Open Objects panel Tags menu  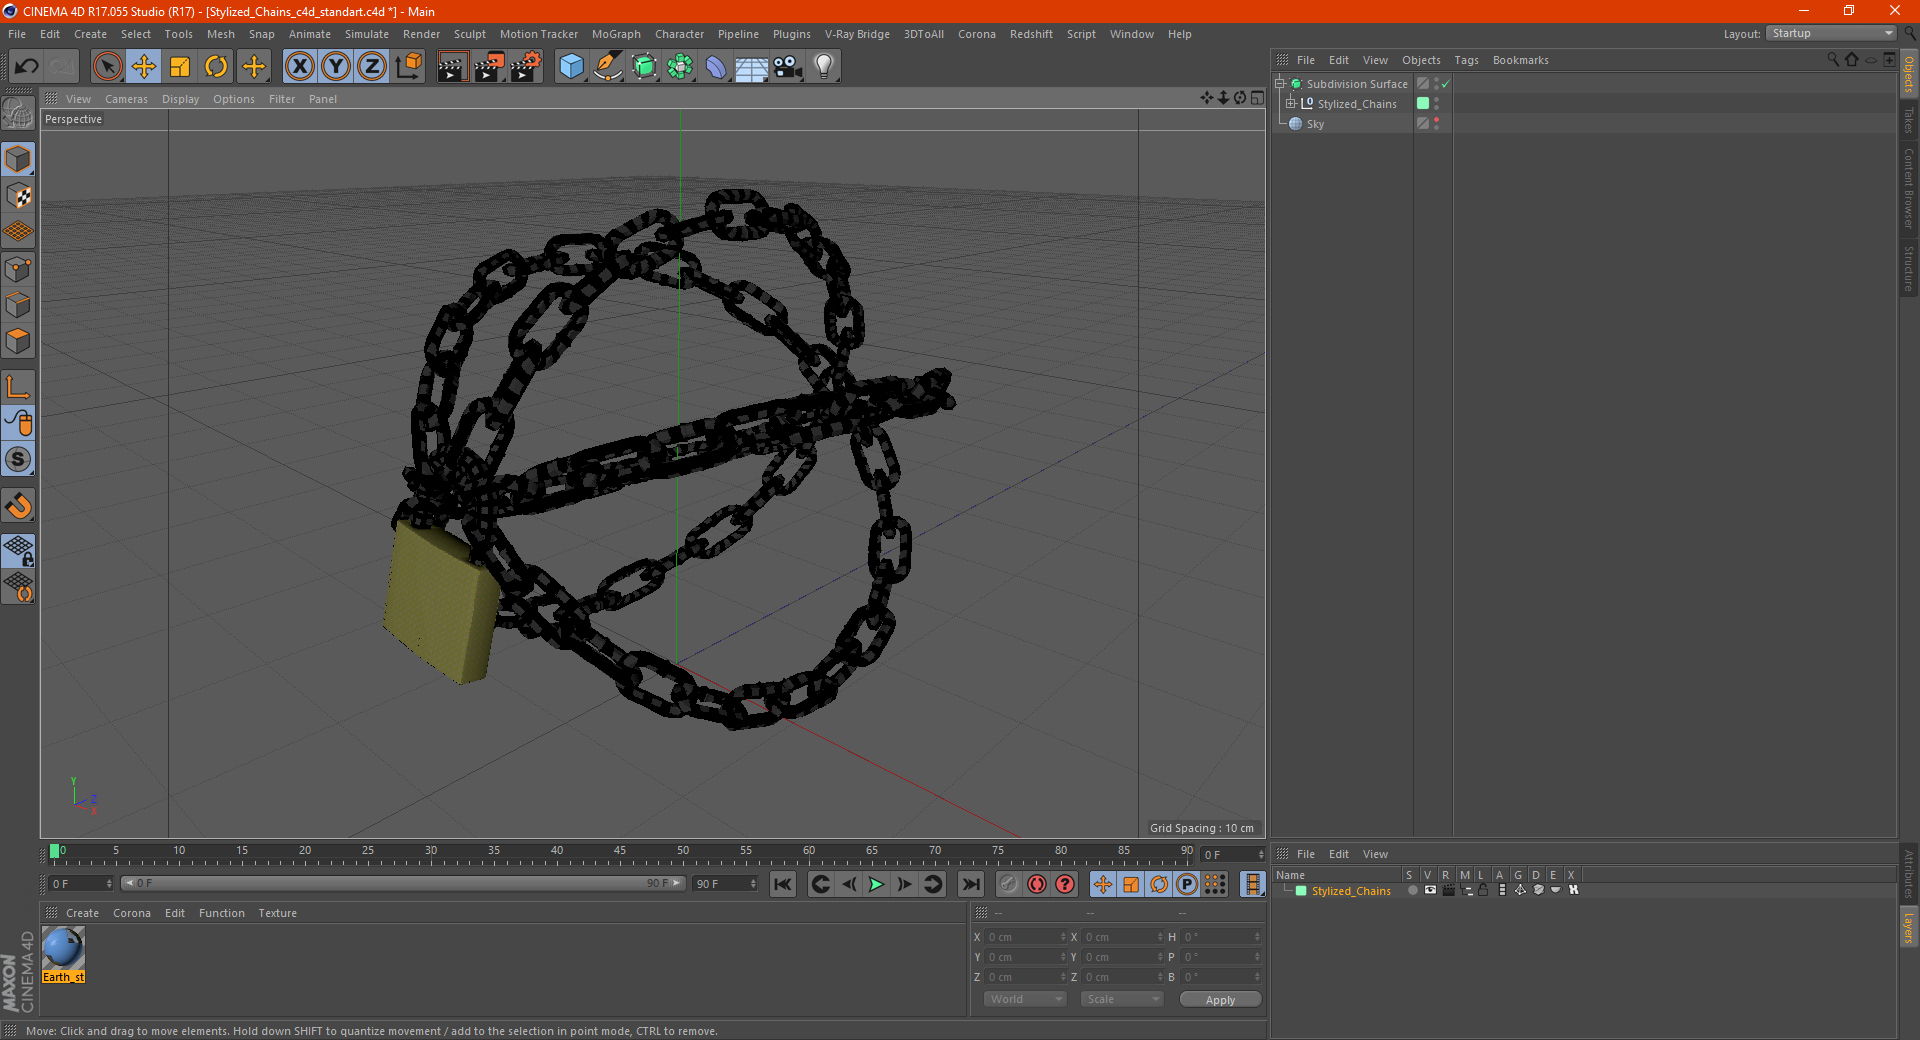(x=1466, y=60)
